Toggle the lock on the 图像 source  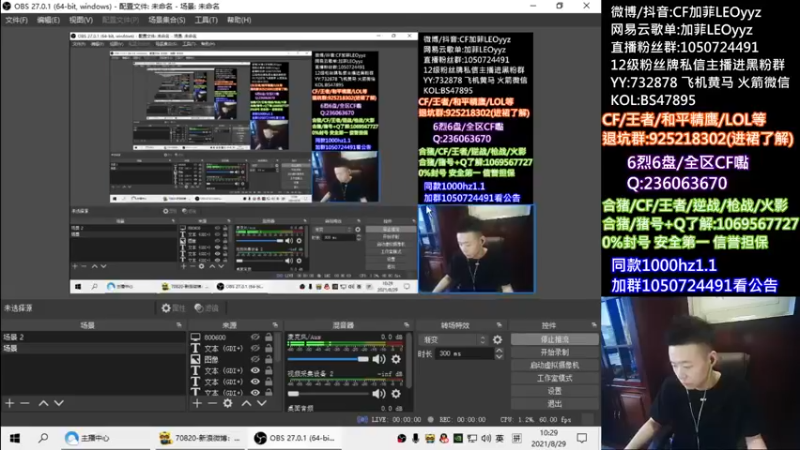tap(268, 359)
